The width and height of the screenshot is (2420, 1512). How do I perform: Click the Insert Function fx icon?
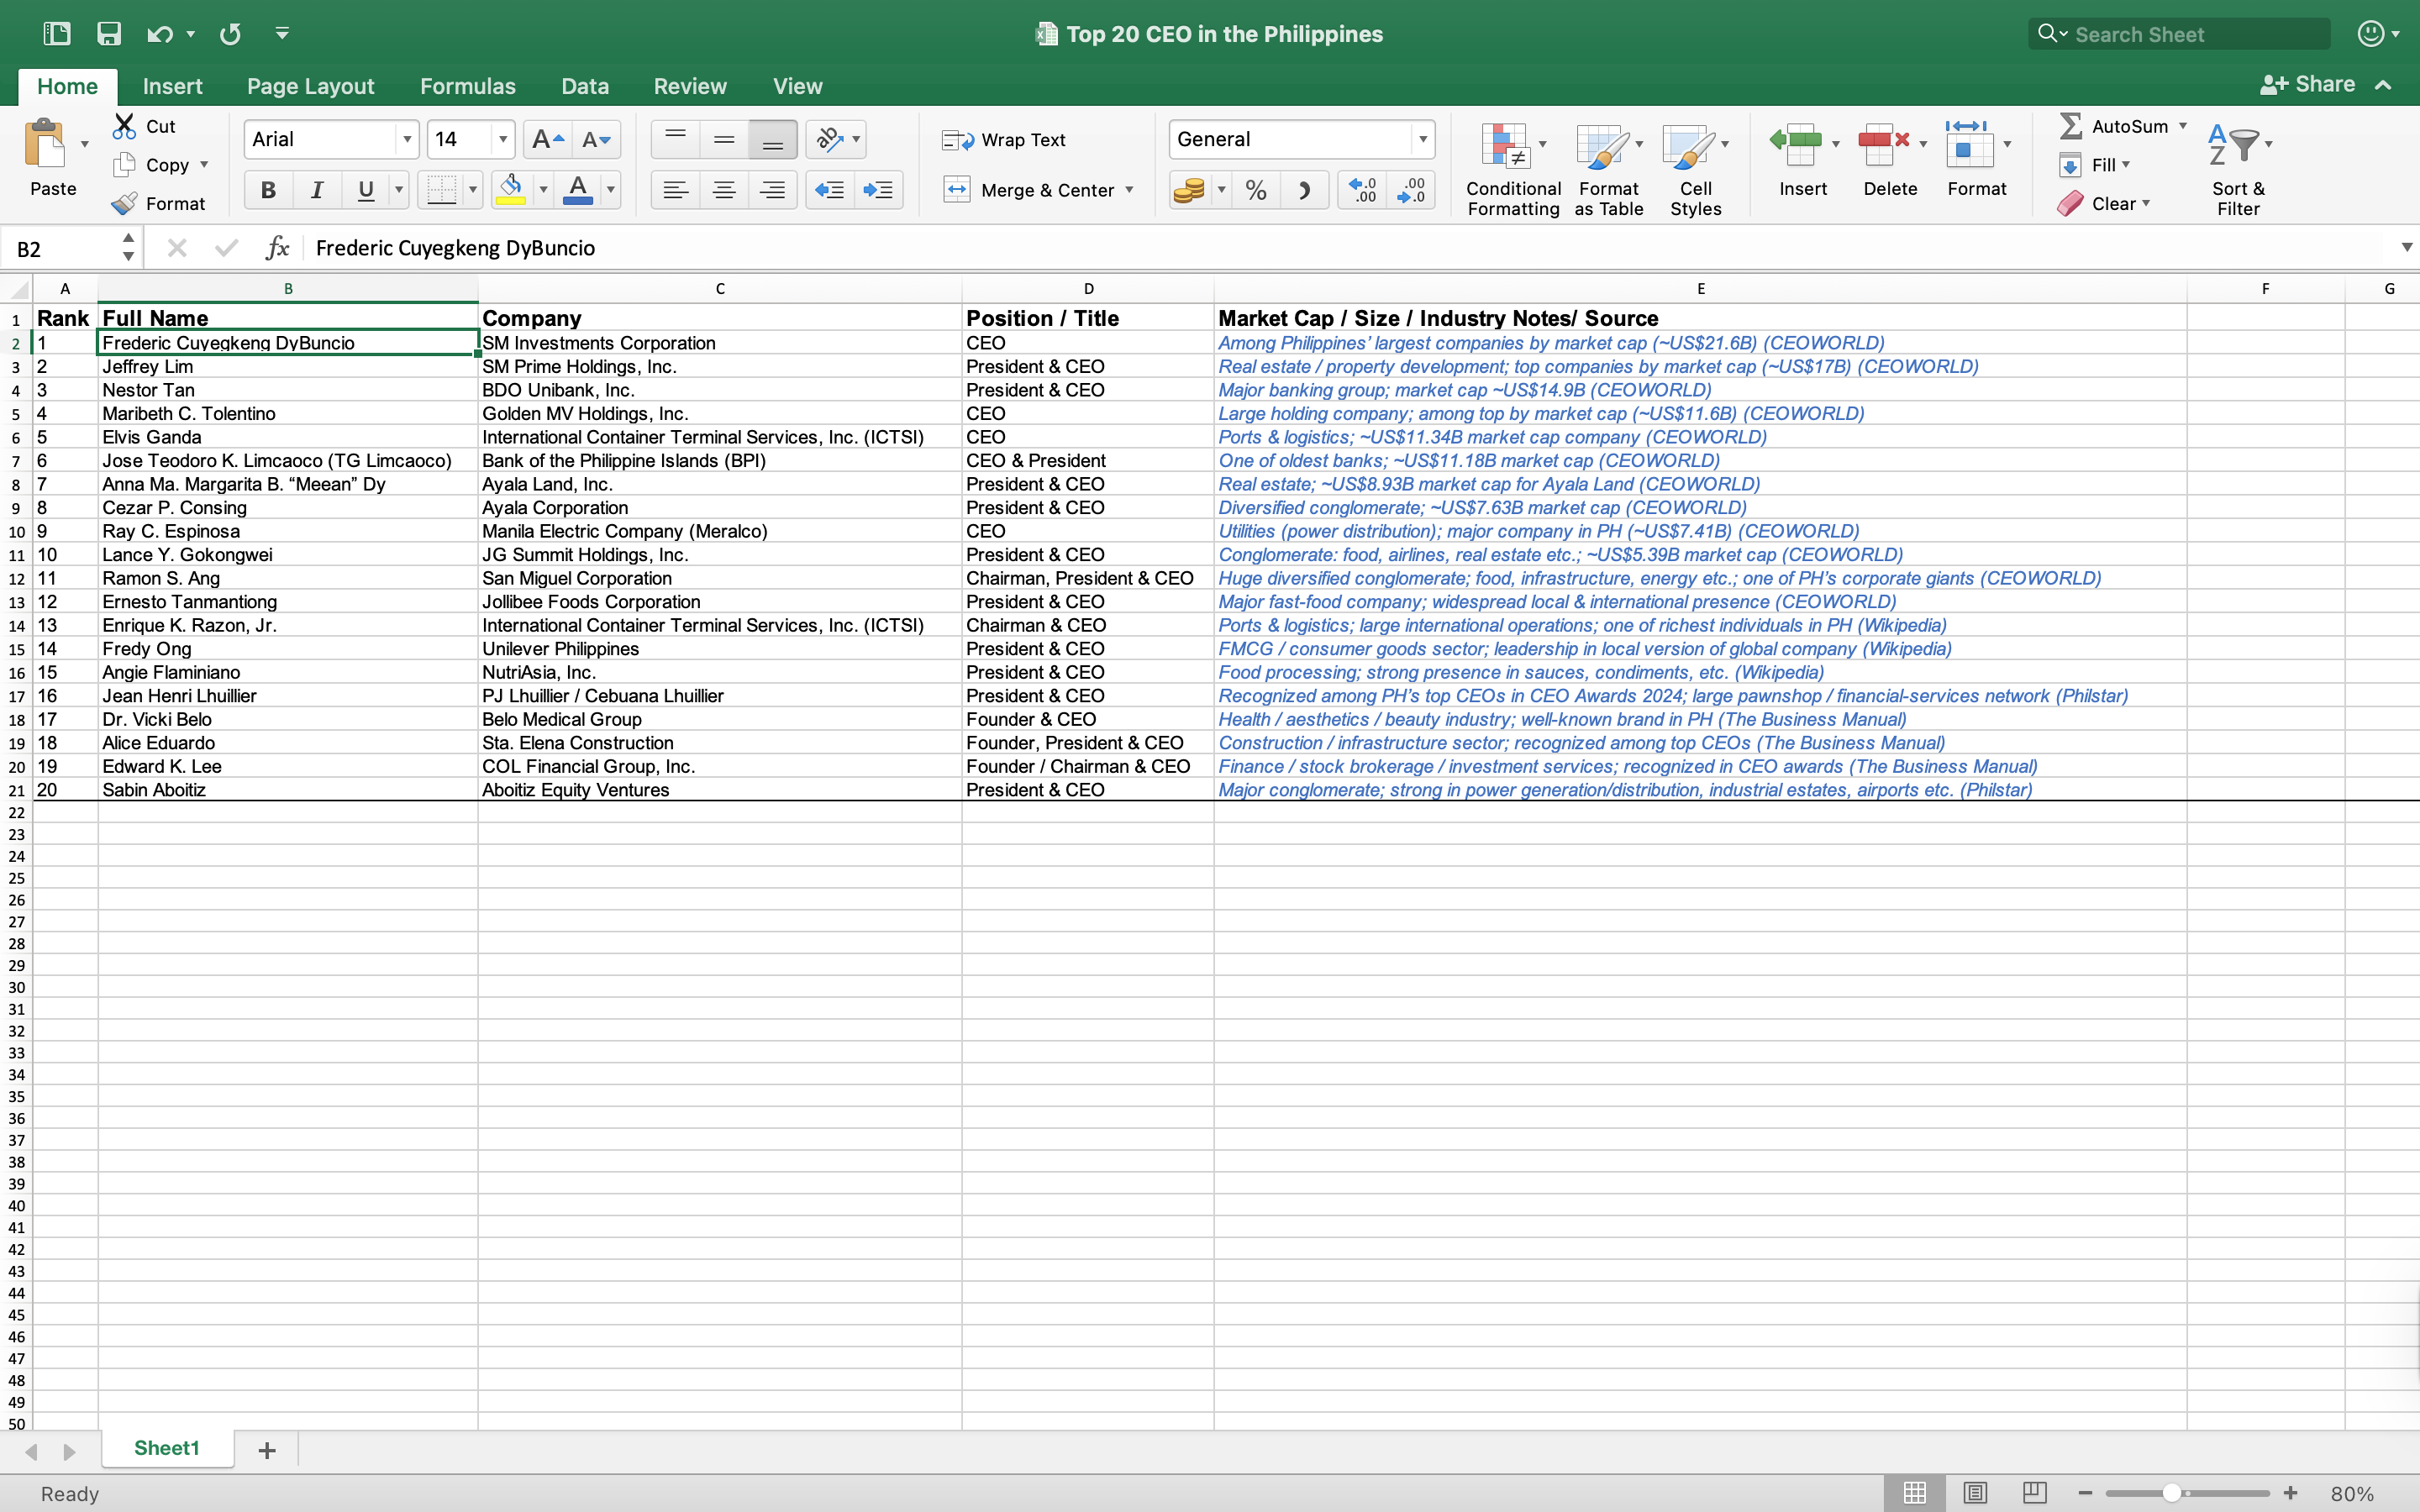click(277, 248)
